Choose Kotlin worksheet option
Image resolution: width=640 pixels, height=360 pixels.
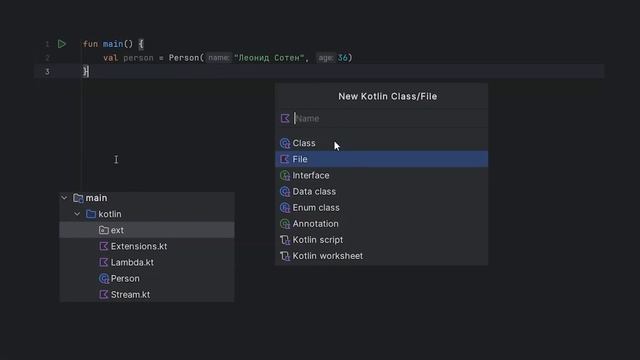tap(381, 256)
